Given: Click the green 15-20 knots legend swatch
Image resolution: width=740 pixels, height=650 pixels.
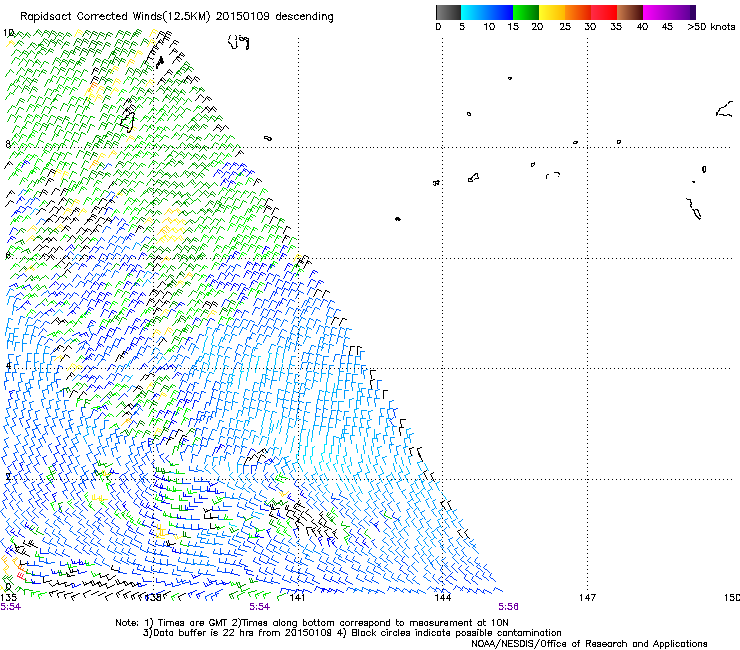Looking at the screenshot, I should (x=526, y=12).
